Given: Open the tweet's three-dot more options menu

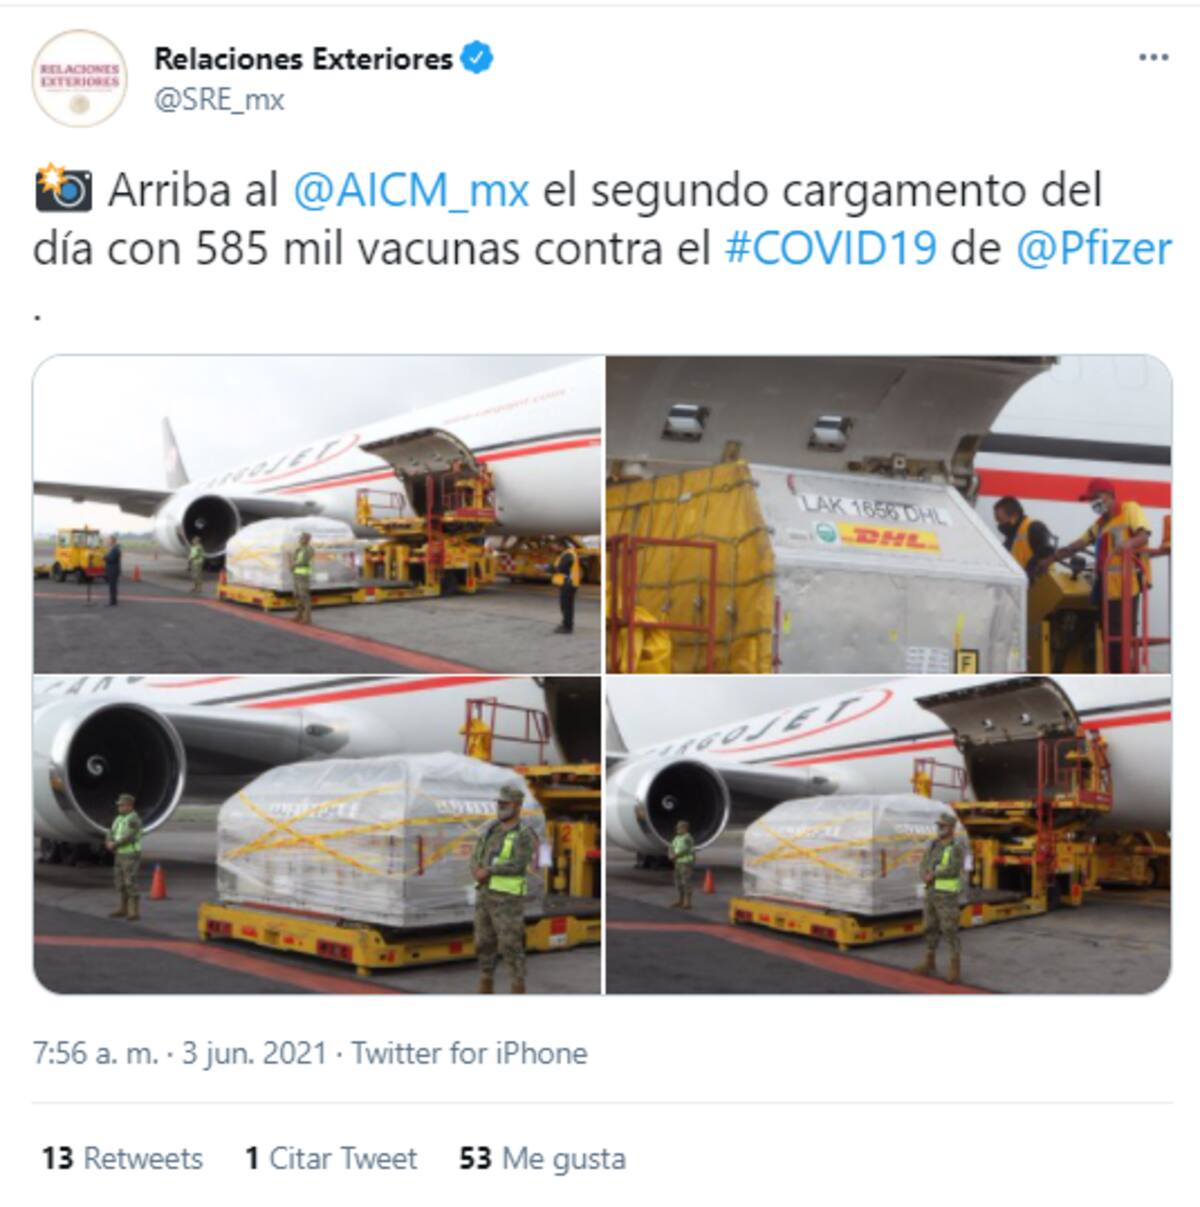Looking at the screenshot, I should pyautogui.click(x=1153, y=58).
